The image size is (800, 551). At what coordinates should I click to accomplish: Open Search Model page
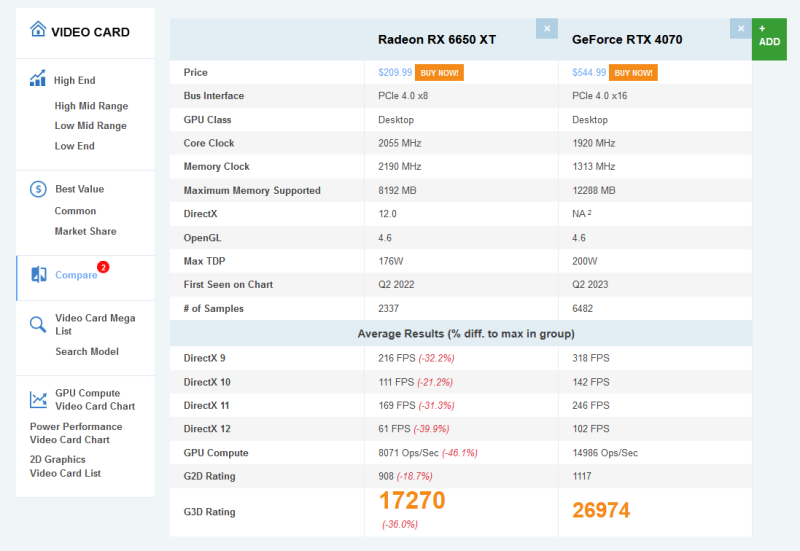tap(87, 352)
